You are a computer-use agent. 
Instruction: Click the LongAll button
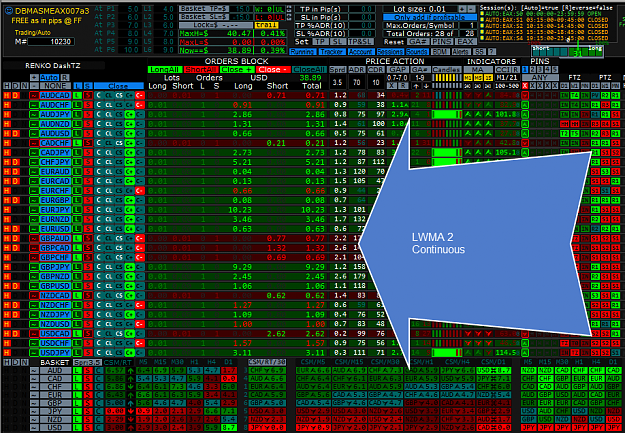tap(165, 69)
